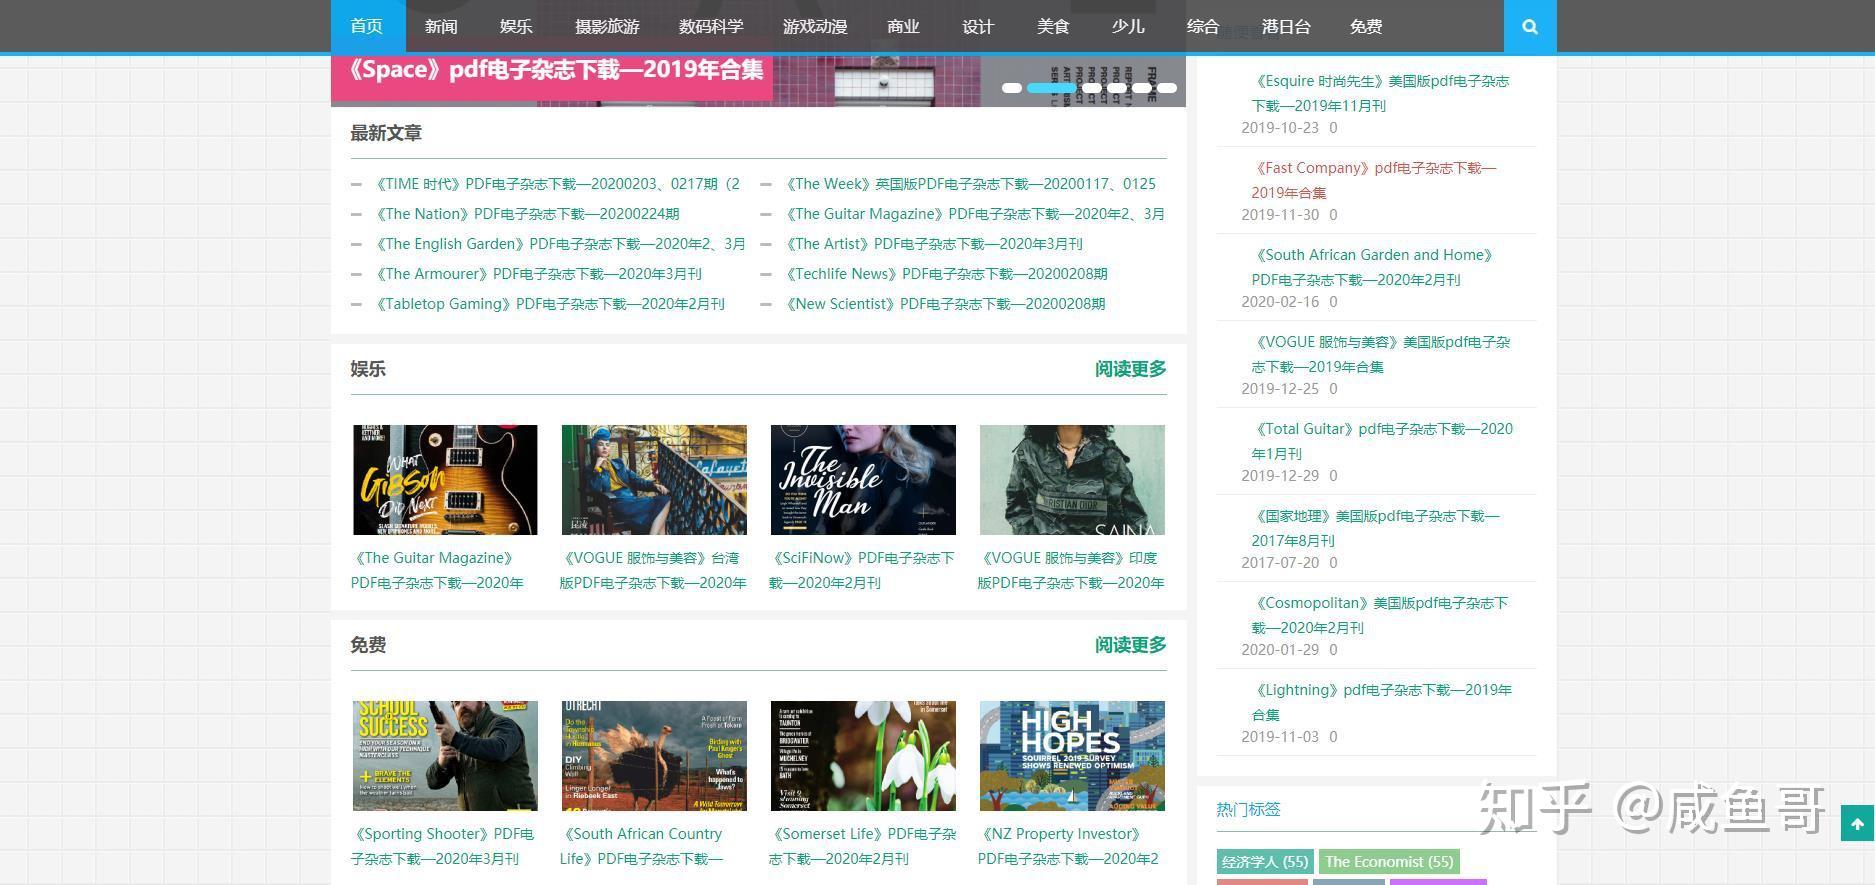This screenshot has height=885, width=1875.
Task: Select the 港日台 menu item
Action: click(x=1286, y=27)
